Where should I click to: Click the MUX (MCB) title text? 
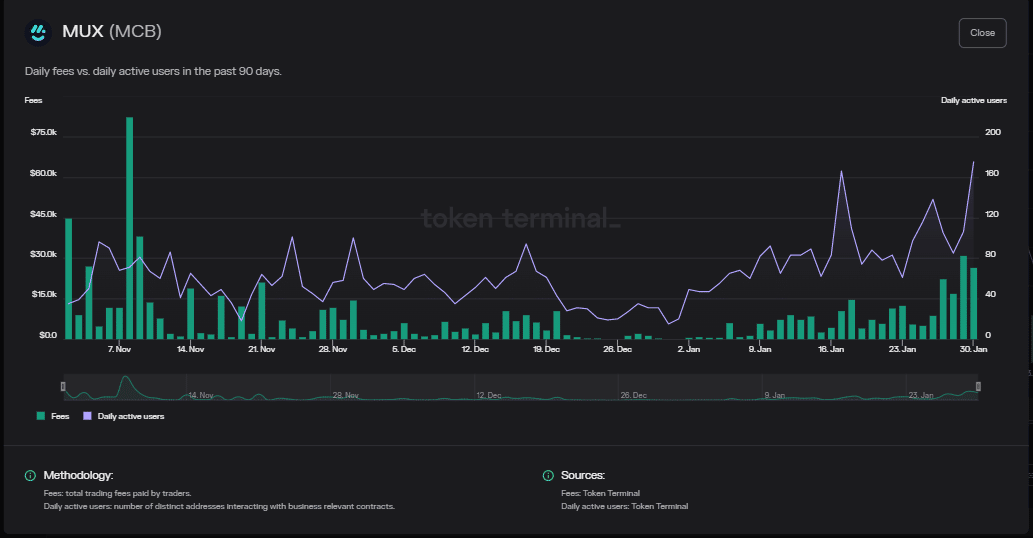pos(112,32)
